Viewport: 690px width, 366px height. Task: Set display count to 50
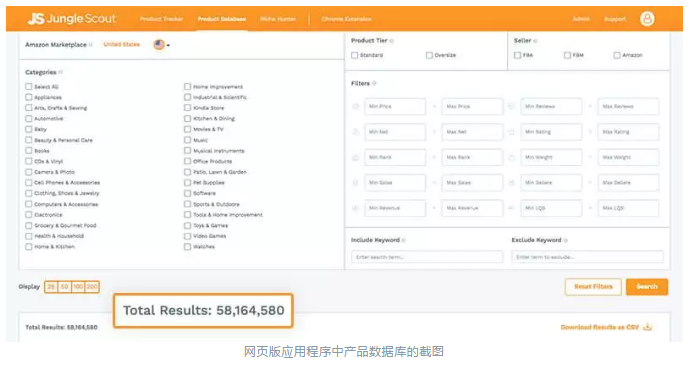pos(65,287)
